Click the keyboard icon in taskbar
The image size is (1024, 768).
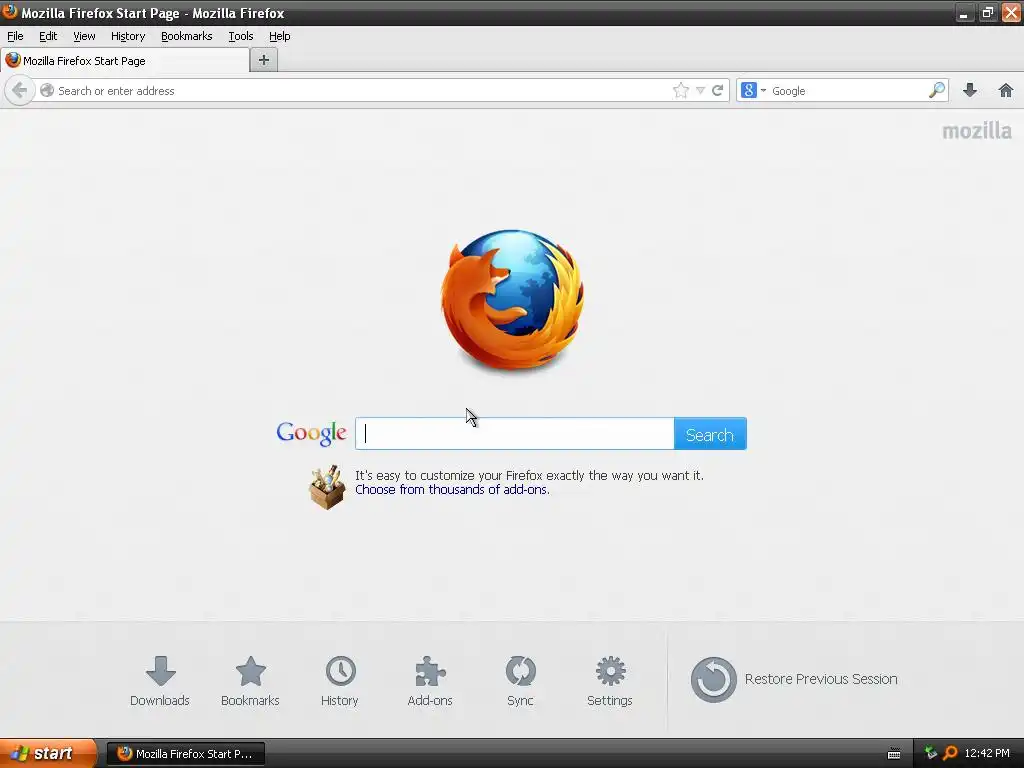coord(894,754)
